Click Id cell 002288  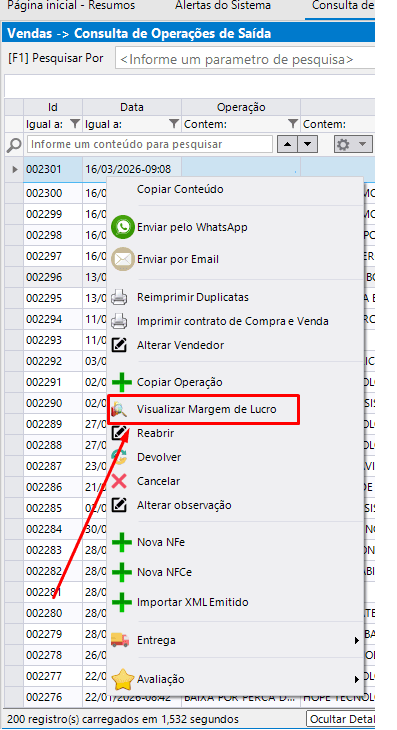tap(53, 445)
